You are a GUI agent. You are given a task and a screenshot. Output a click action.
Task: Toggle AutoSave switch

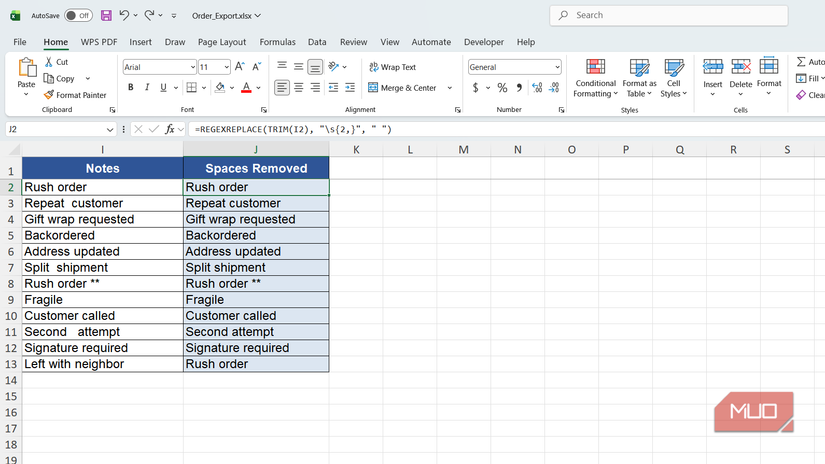tap(78, 15)
